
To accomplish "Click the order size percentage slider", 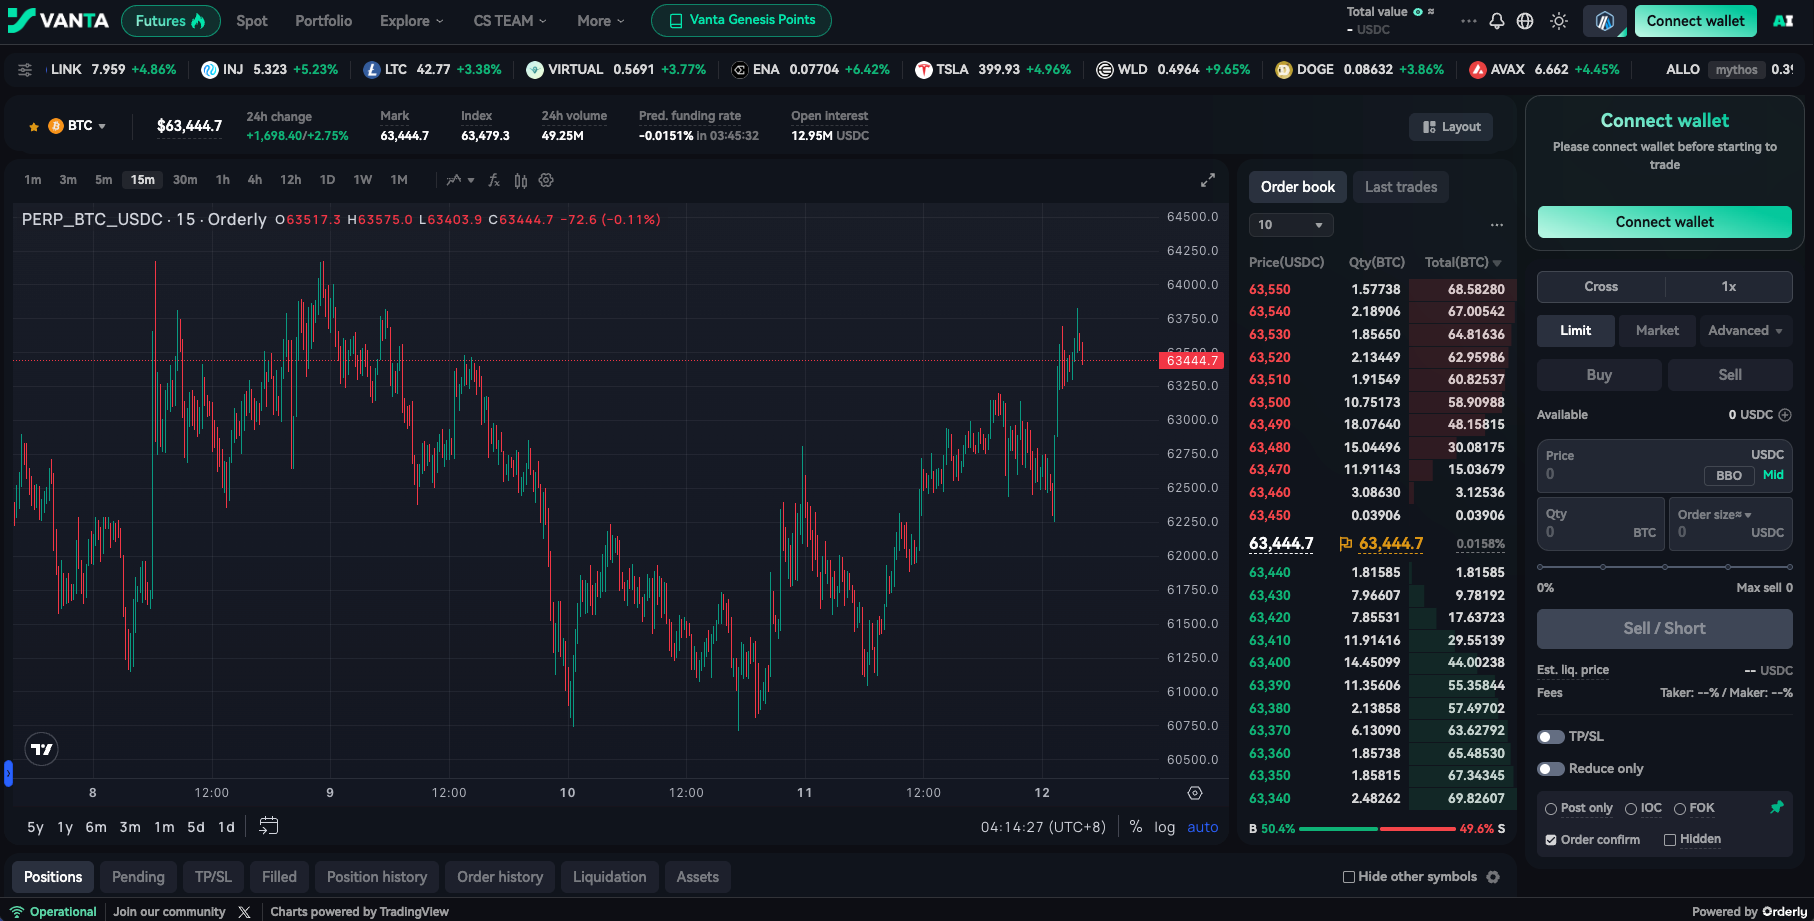I will click(x=1664, y=567).
